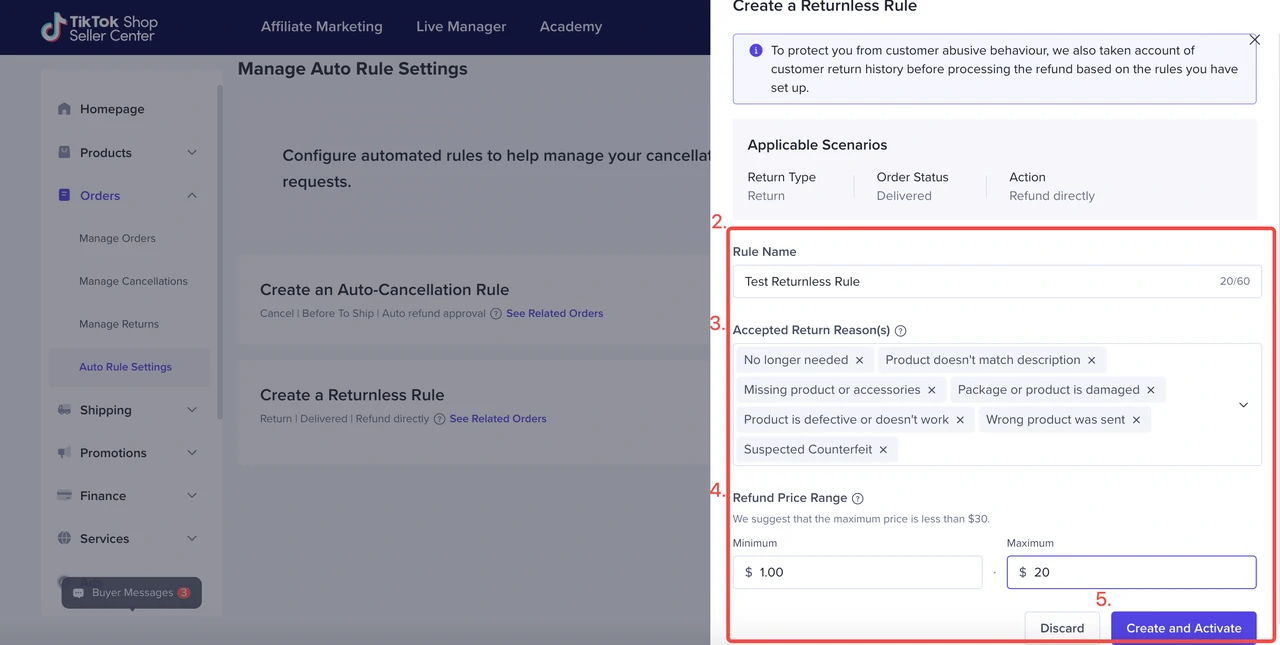Remove the 'Wrong product was sent' tag
Viewport: 1280px width, 645px height.
[x=1136, y=420]
